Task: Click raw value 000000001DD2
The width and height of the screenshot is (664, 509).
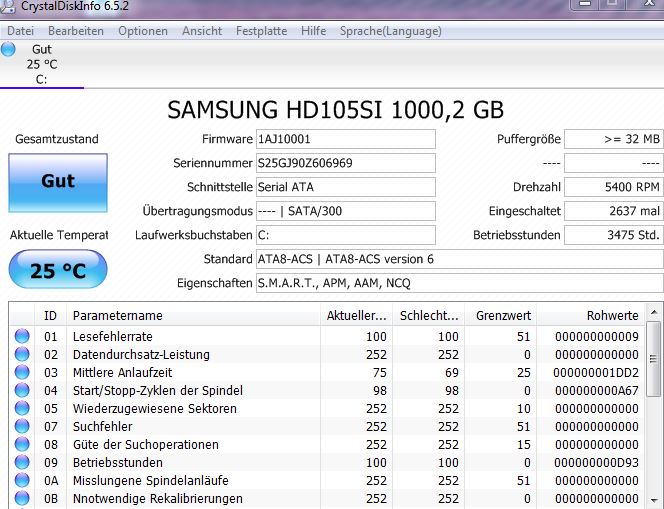Action: pyautogui.click(x=596, y=373)
